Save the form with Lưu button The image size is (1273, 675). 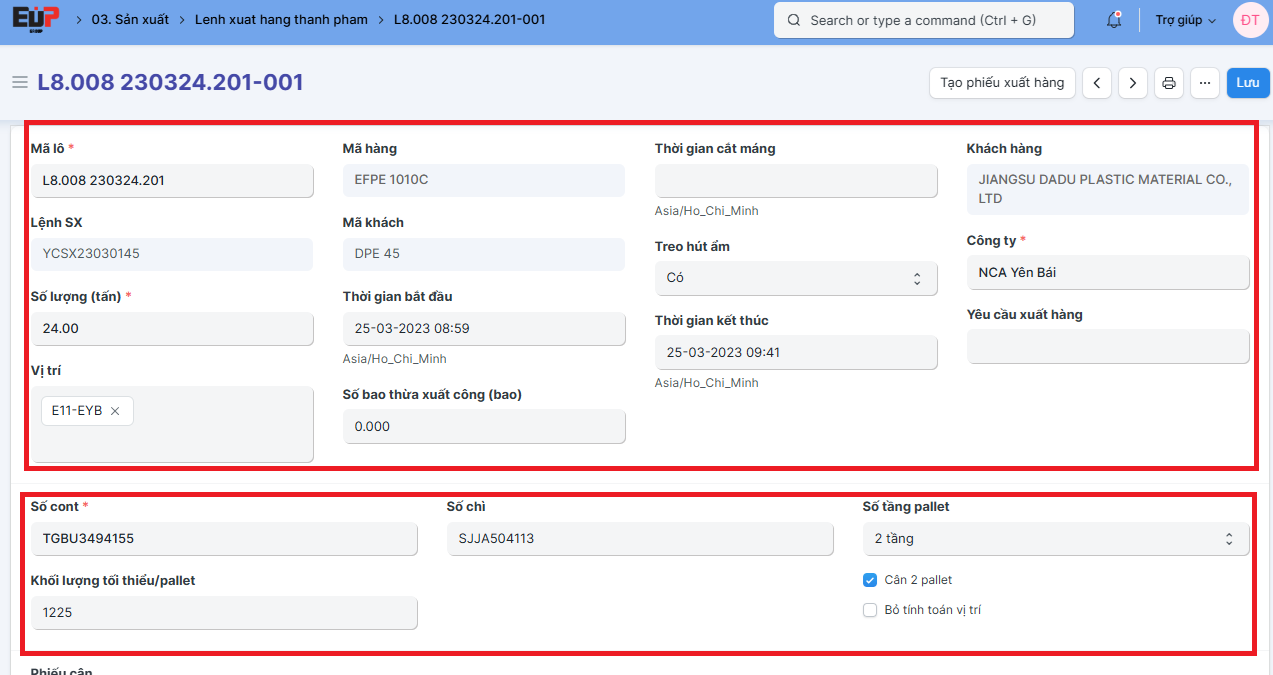[x=1247, y=83]
